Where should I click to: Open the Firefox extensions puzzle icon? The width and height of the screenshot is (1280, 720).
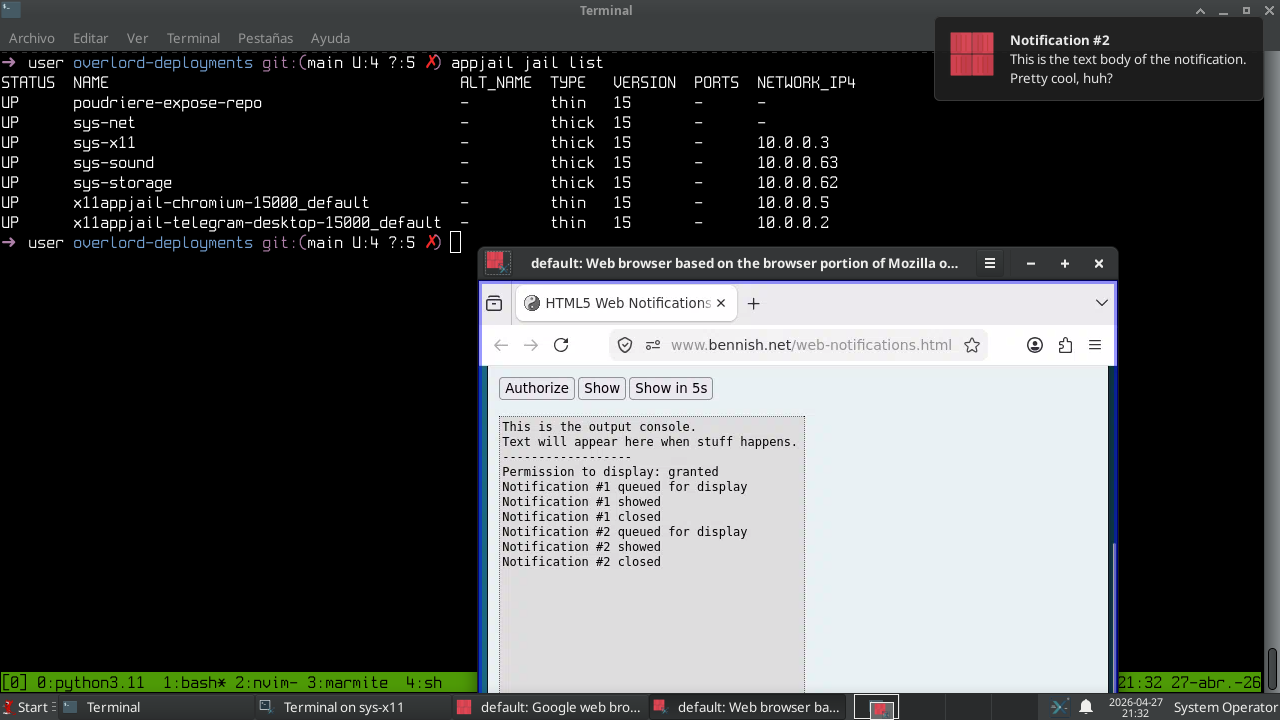coord(1065,345)
